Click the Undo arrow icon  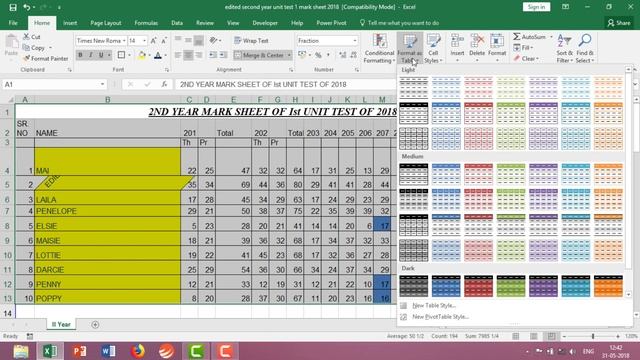pyautogui.click(x=27, y=7)
